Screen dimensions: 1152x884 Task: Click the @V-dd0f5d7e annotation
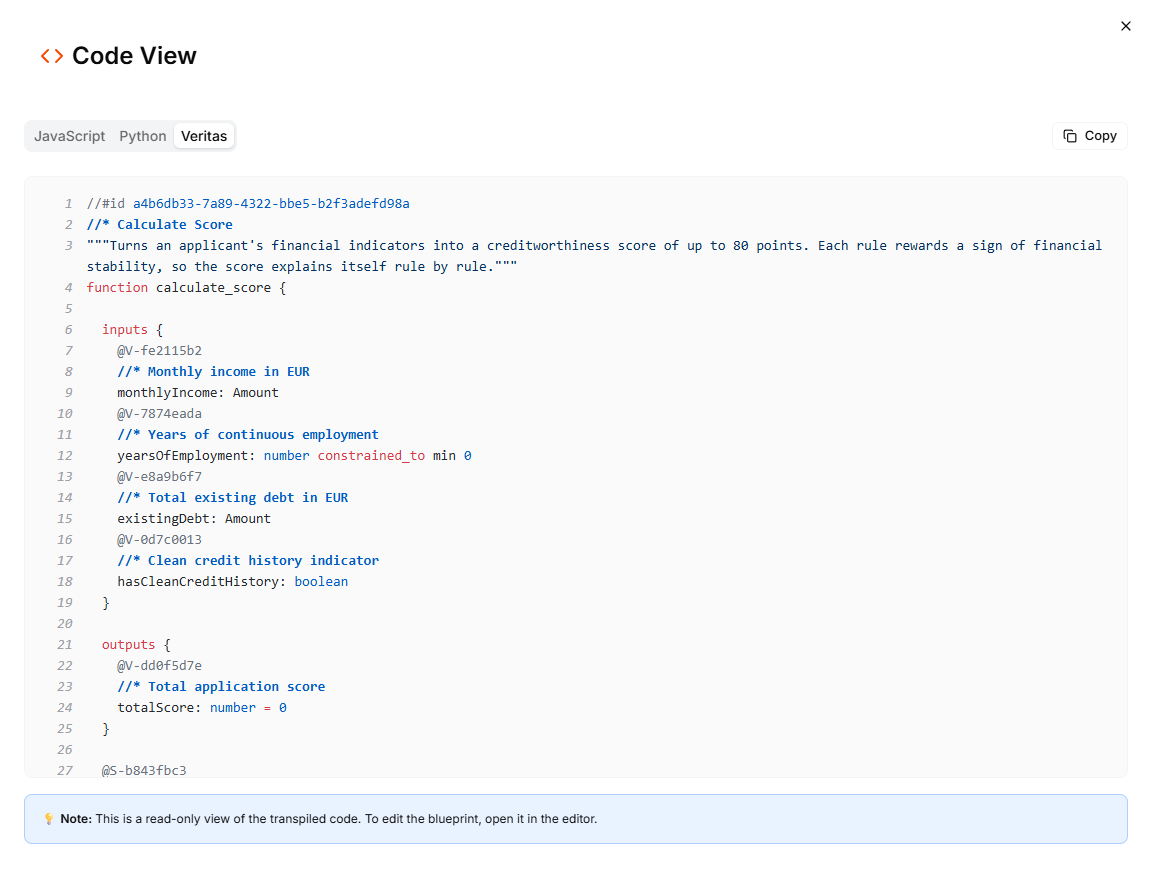[x=159, y=666]
